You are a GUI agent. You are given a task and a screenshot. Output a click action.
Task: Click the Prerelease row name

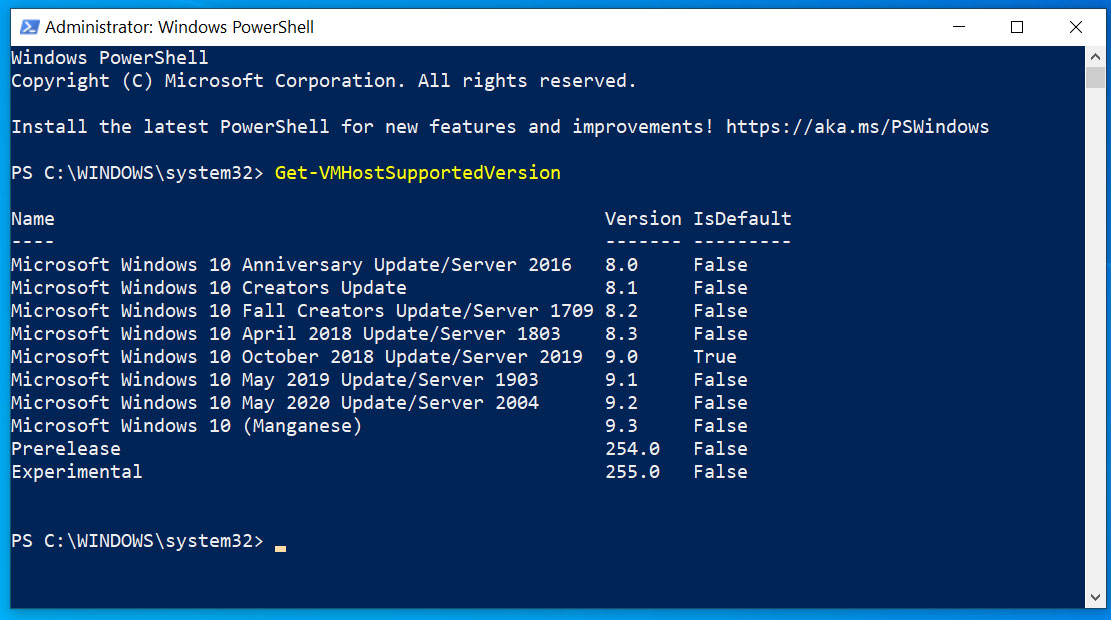click(66, 449)
